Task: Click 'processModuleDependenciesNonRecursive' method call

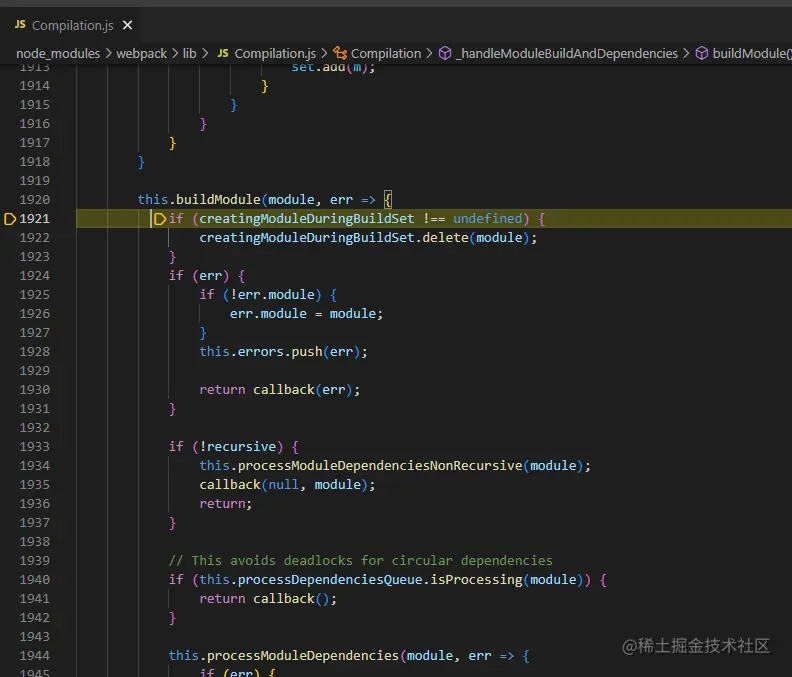Action: (380, 465)
